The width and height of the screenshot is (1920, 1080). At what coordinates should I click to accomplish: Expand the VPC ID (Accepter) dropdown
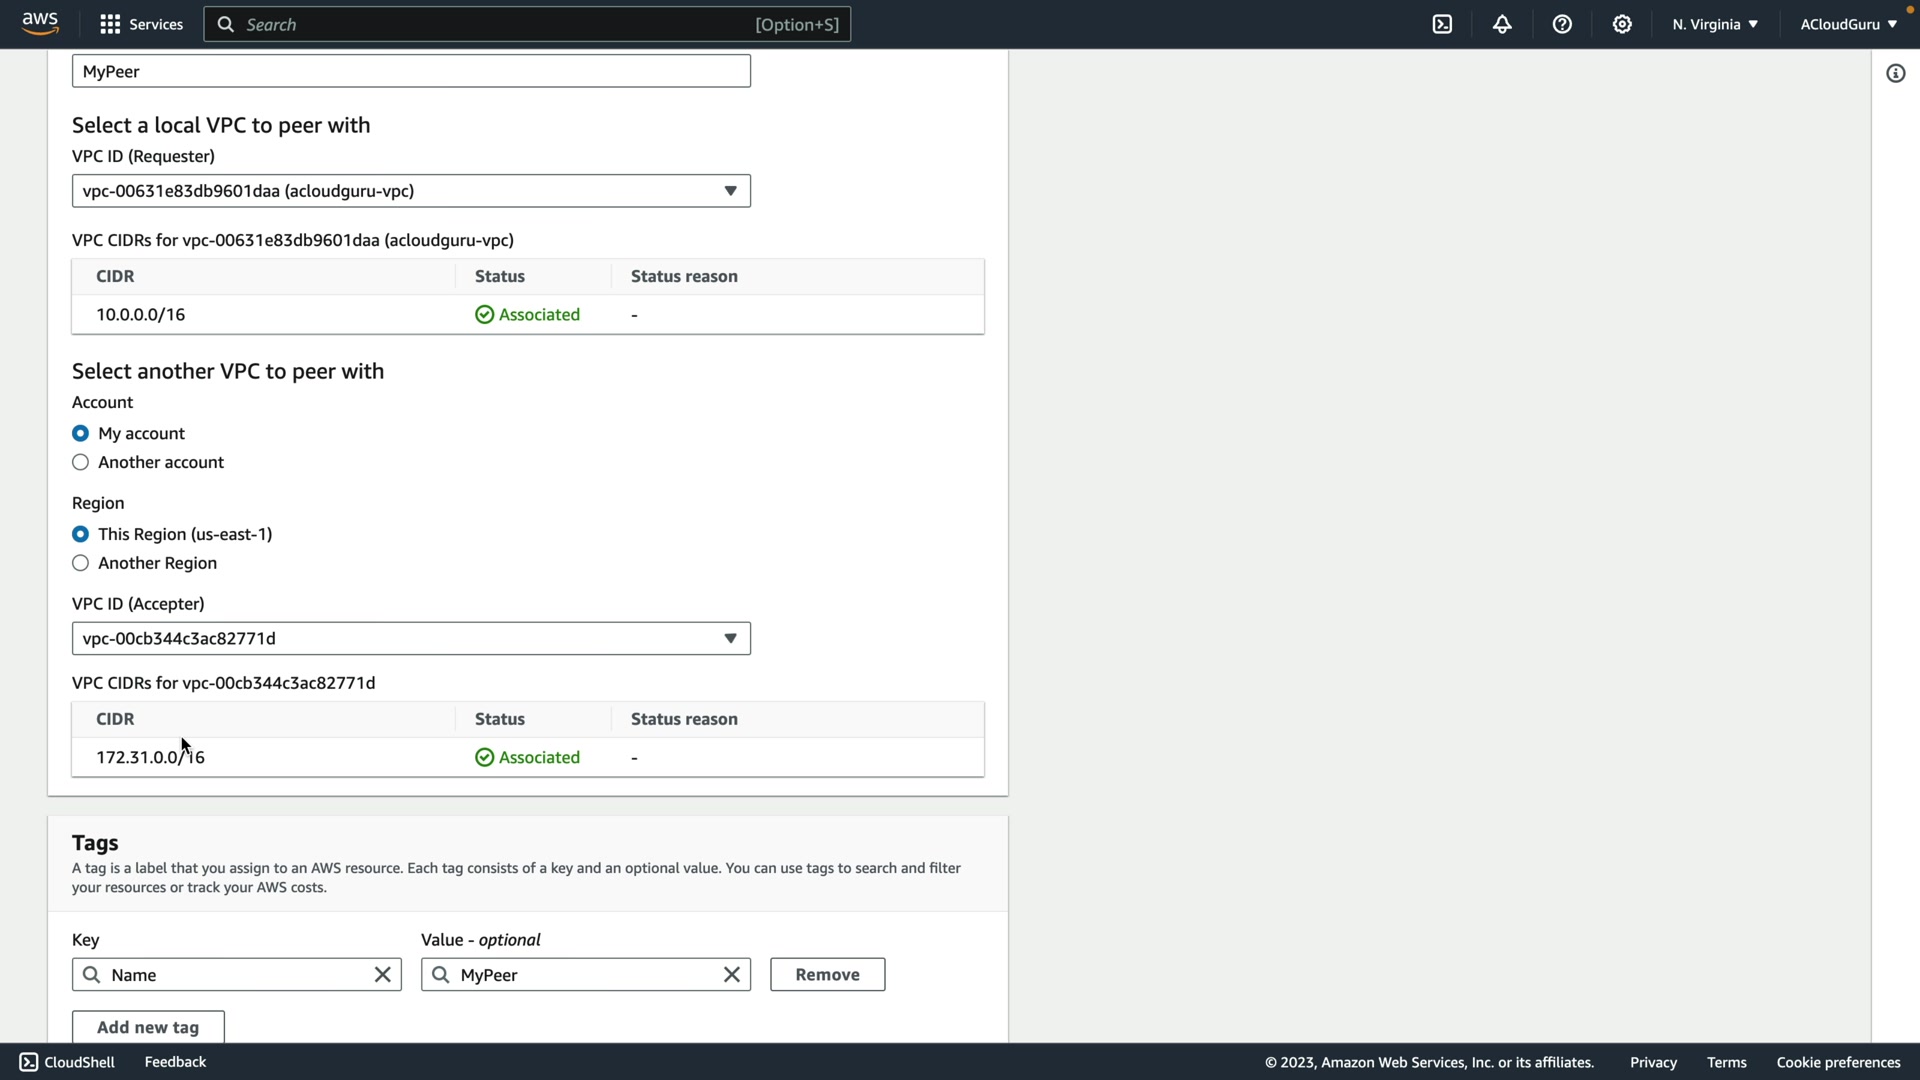pyautogui.click(x=411, y=639)
